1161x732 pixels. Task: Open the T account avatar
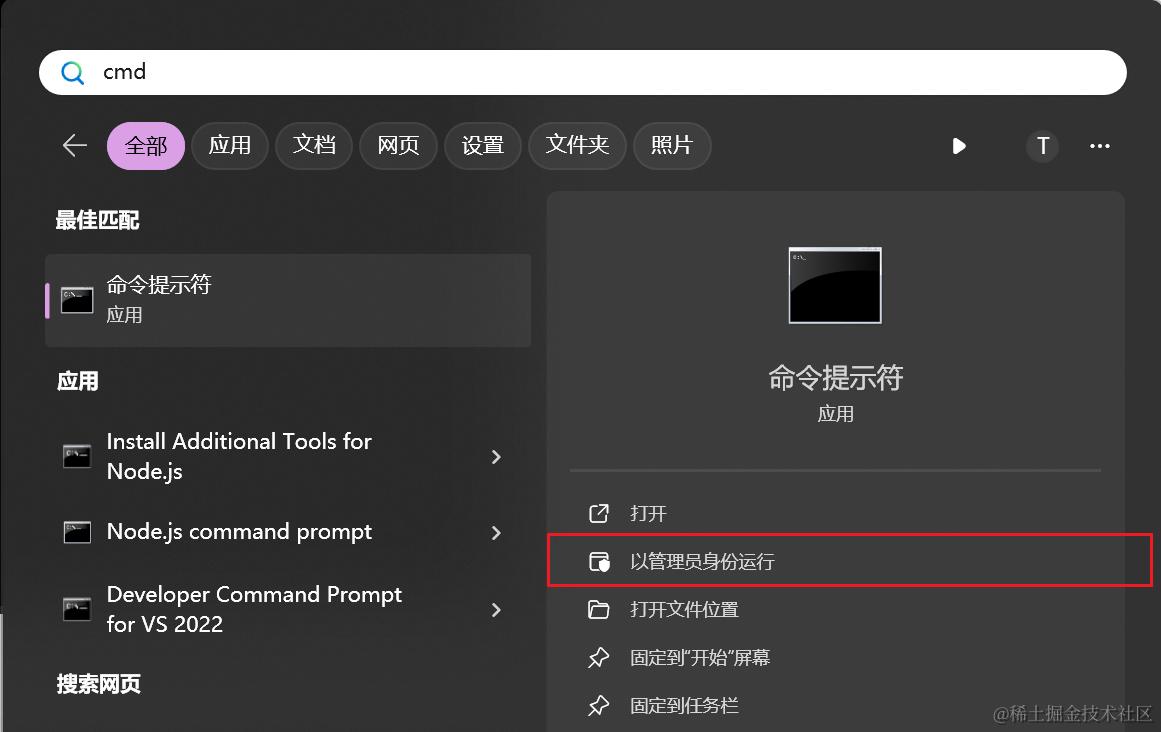click(1043, 146)
